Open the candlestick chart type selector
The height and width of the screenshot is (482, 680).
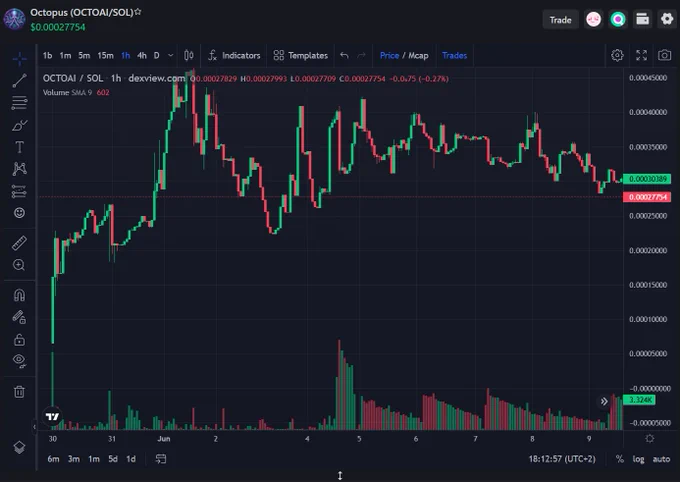[x=189, y=56]
